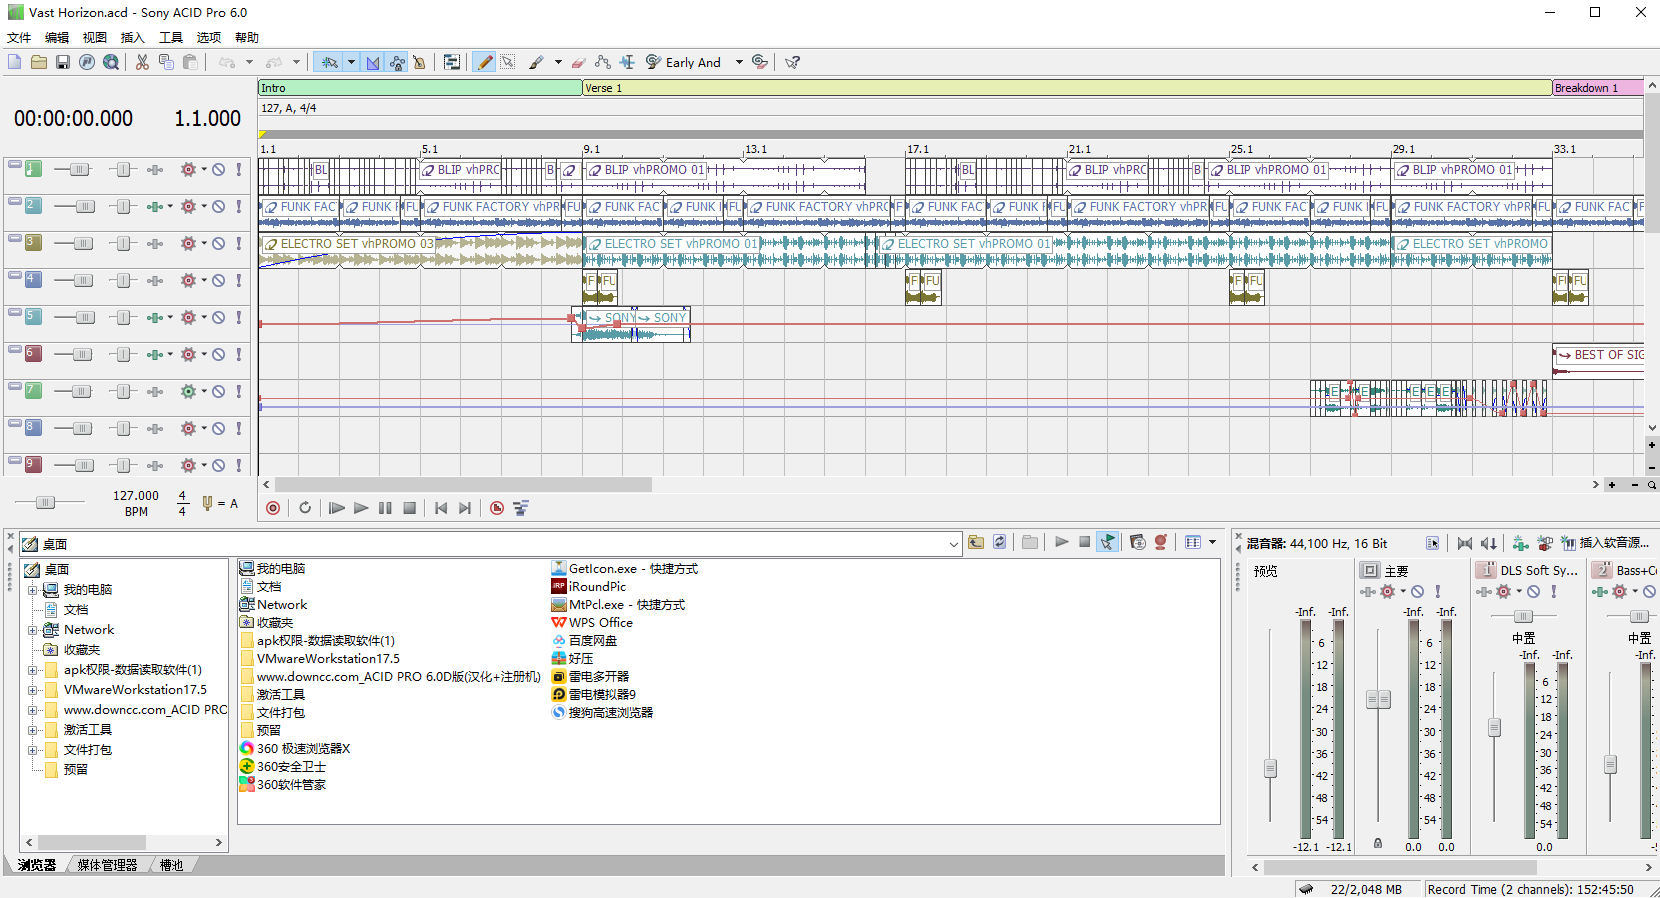1660x898 pixels.
Task: Open the explorer views dropdown arrow
Action: pyautogui.click(x=1212, y=542)
